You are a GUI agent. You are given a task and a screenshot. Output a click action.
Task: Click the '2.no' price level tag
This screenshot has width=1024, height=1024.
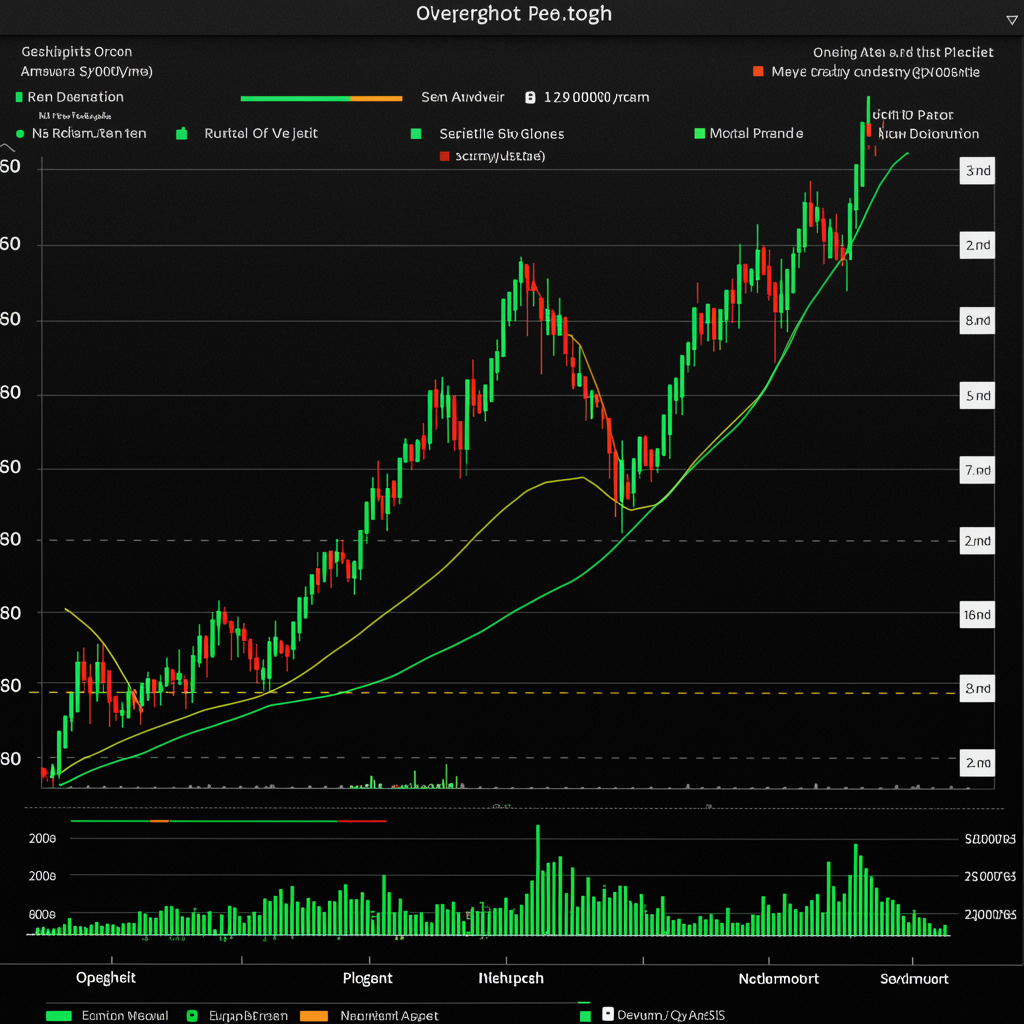pyautogui.click(x=977, y=763)
